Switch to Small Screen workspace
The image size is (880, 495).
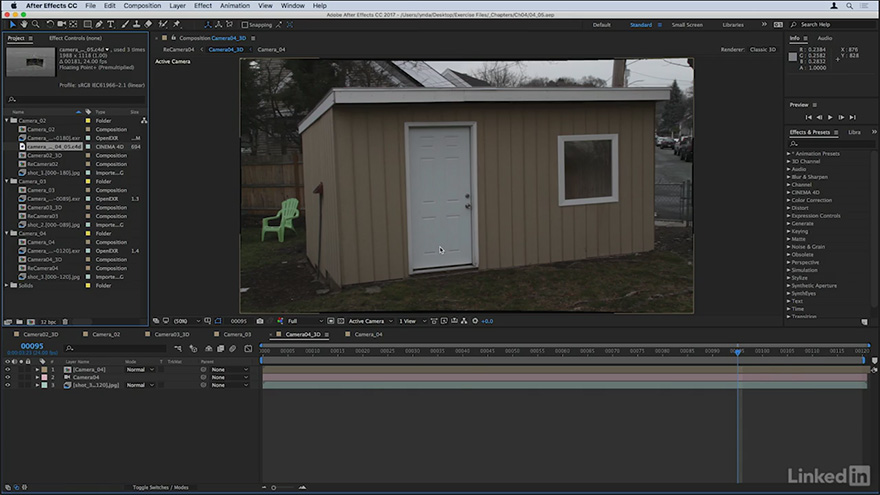[x=687, y=25]
